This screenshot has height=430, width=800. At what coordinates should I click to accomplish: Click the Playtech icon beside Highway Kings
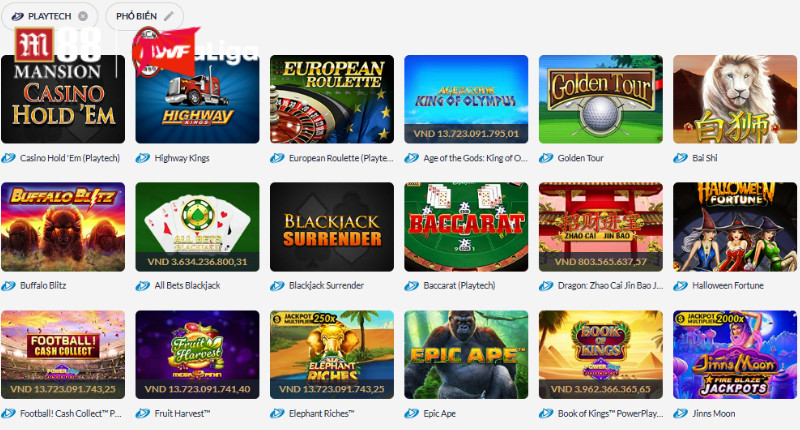[142, 158]
